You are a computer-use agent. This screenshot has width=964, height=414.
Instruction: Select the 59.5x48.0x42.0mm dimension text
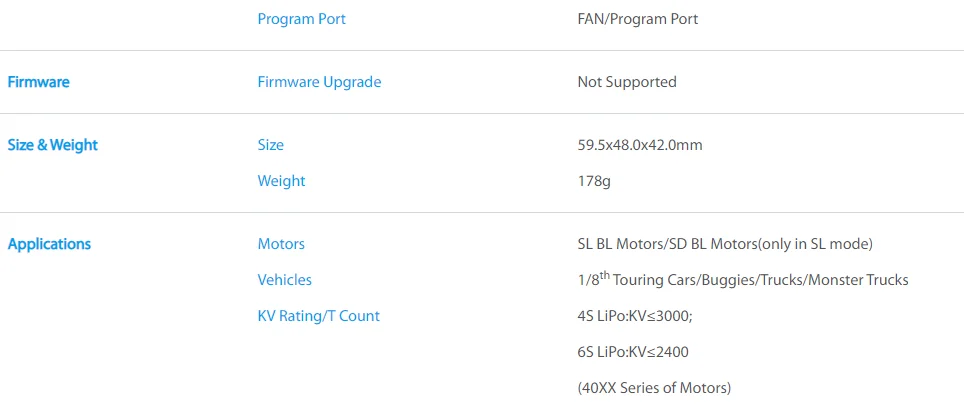[x=639, y=145]
